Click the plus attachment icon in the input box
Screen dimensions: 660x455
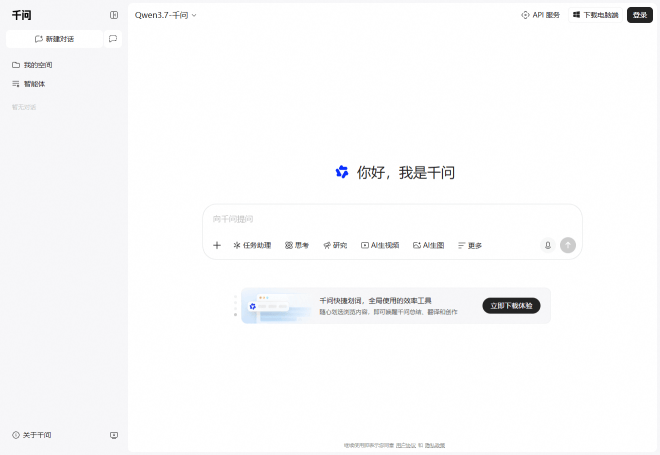pyautogui.click(x=217, y=245)
